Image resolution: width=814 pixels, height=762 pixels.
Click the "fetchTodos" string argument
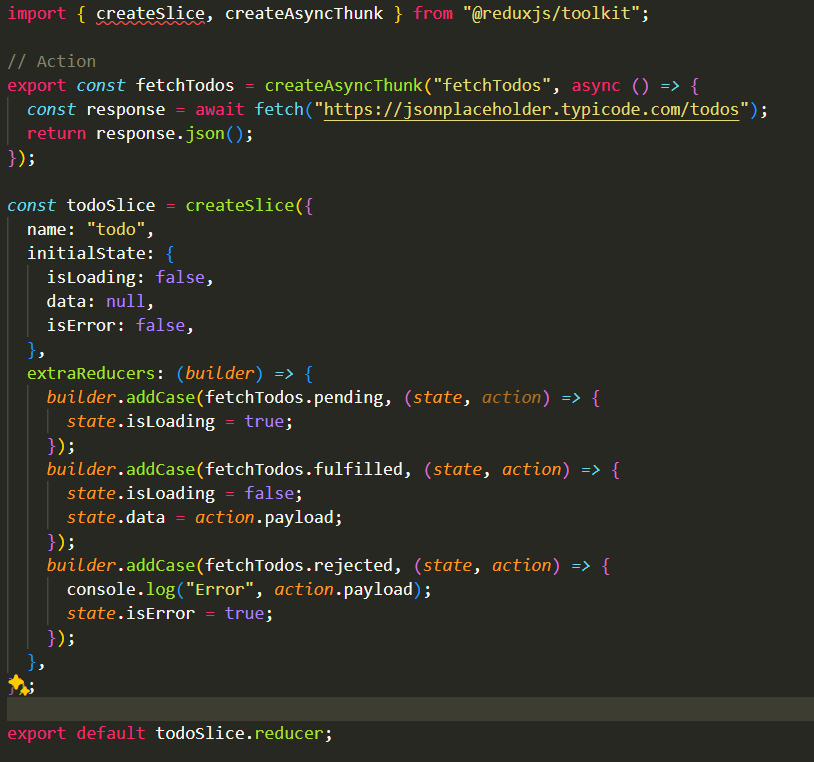click(492, 86)
